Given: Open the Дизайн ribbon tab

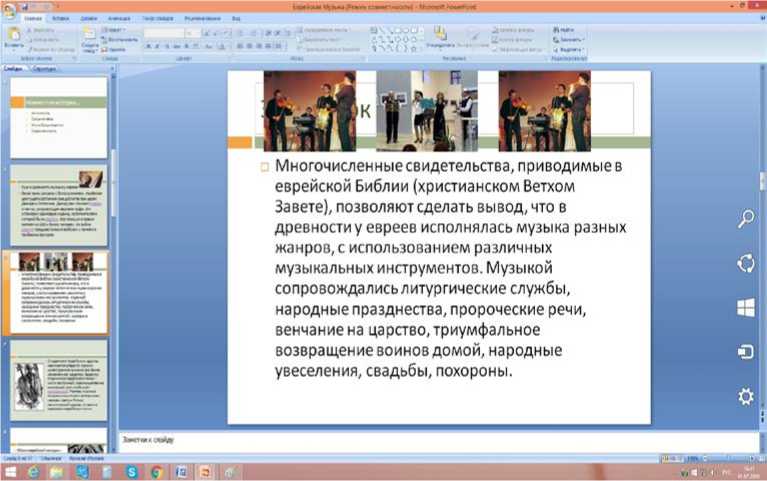Looking at the screenshot, I should (89, 19).
